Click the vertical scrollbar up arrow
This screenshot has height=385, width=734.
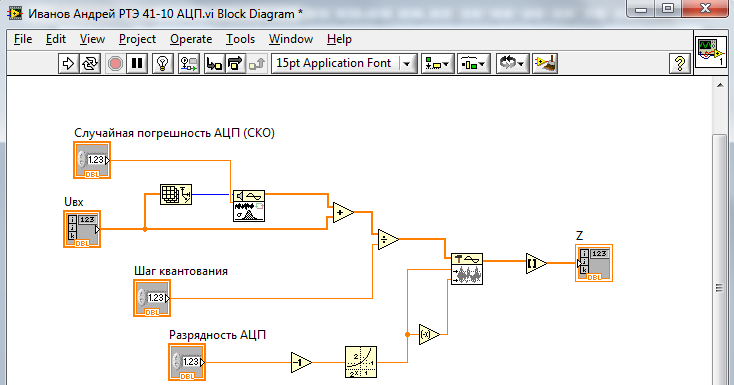click(x=720, y=85)
